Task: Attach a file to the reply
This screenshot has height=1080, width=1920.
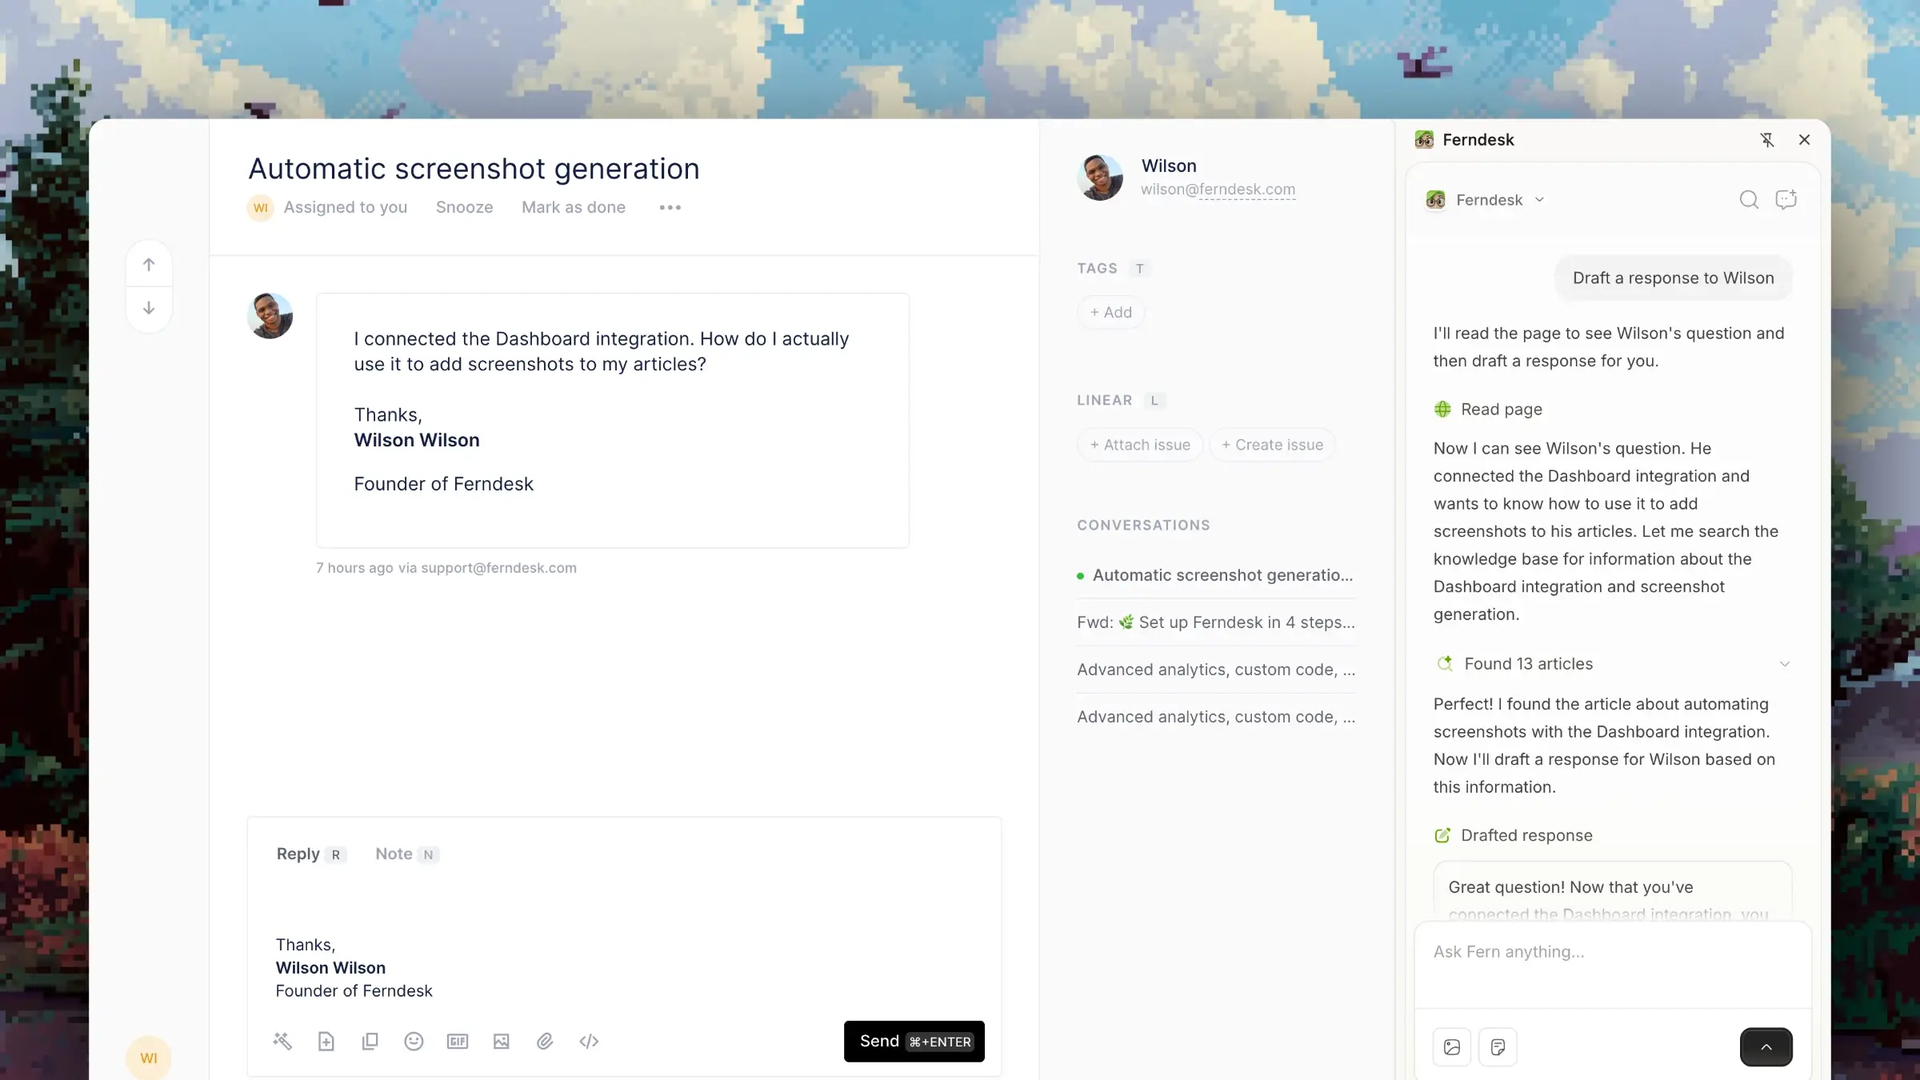Action: (x=545, y=1041)
